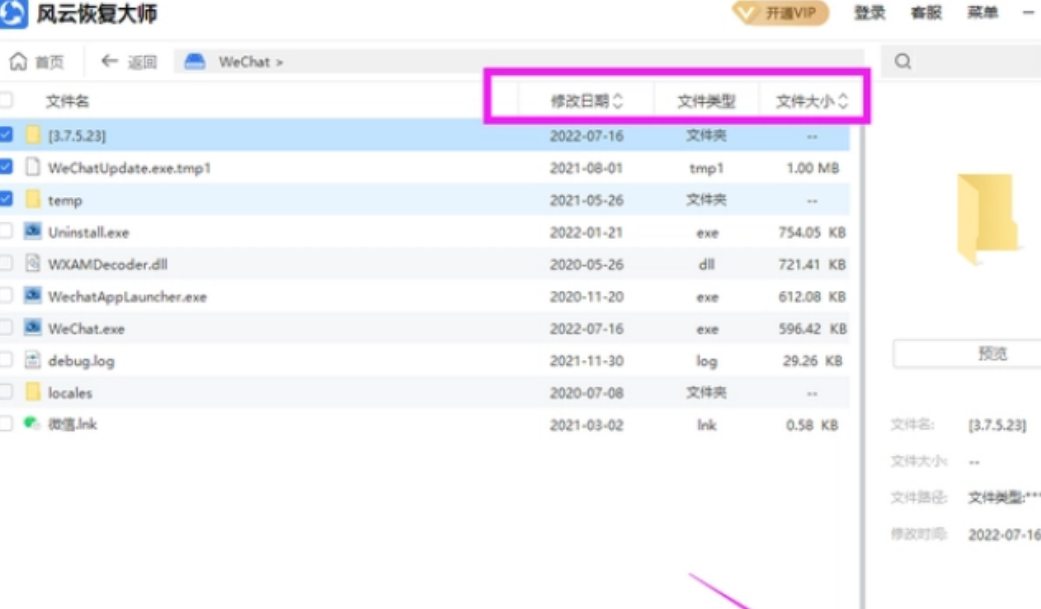Sort by 文件大小 column arrows

click(843, 101)
